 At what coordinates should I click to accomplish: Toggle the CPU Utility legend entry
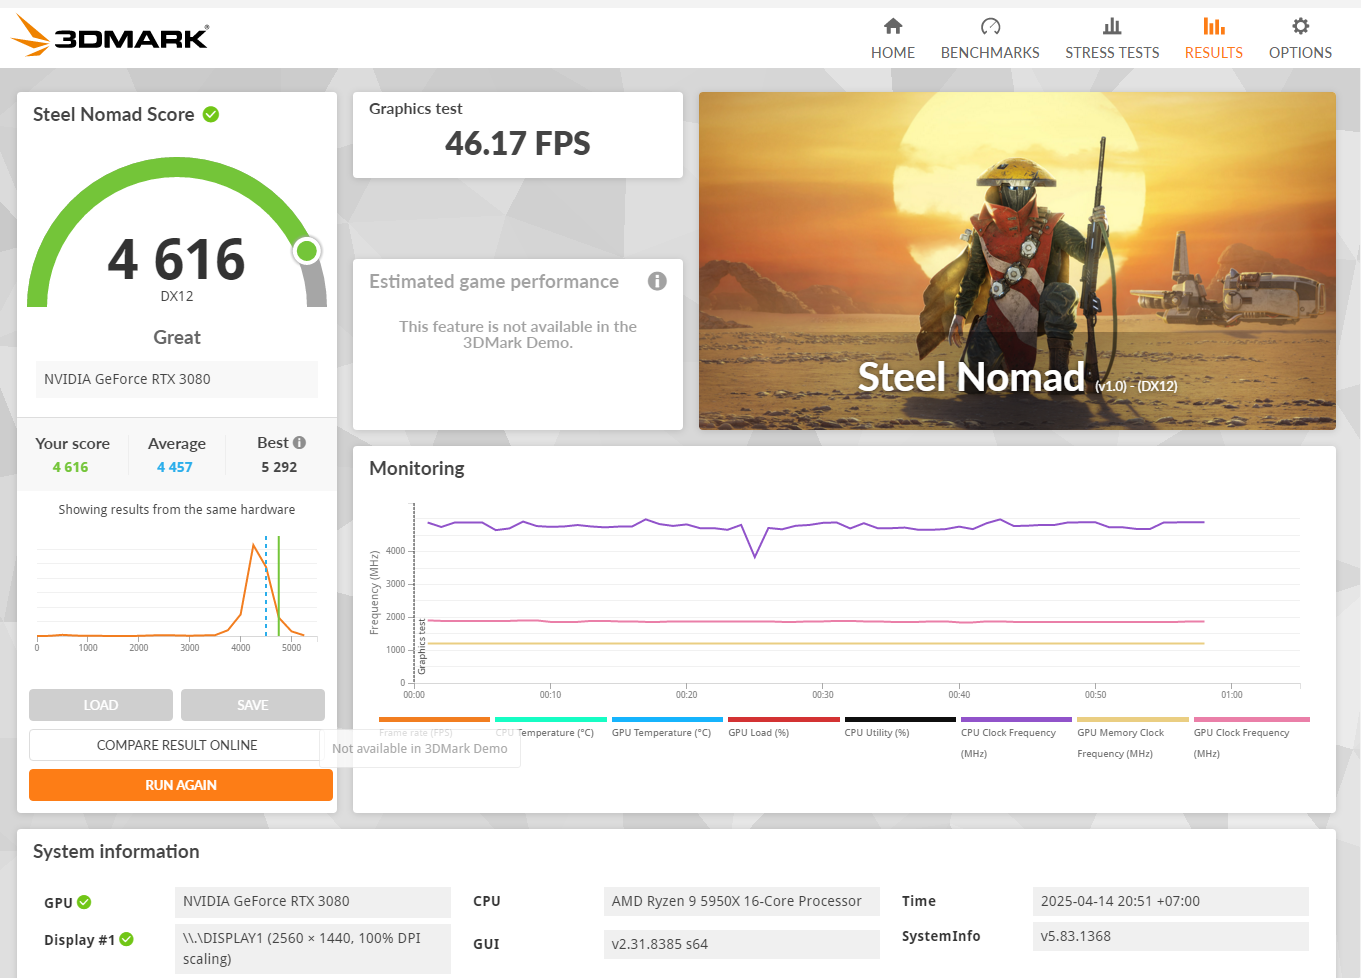(900, 728)
